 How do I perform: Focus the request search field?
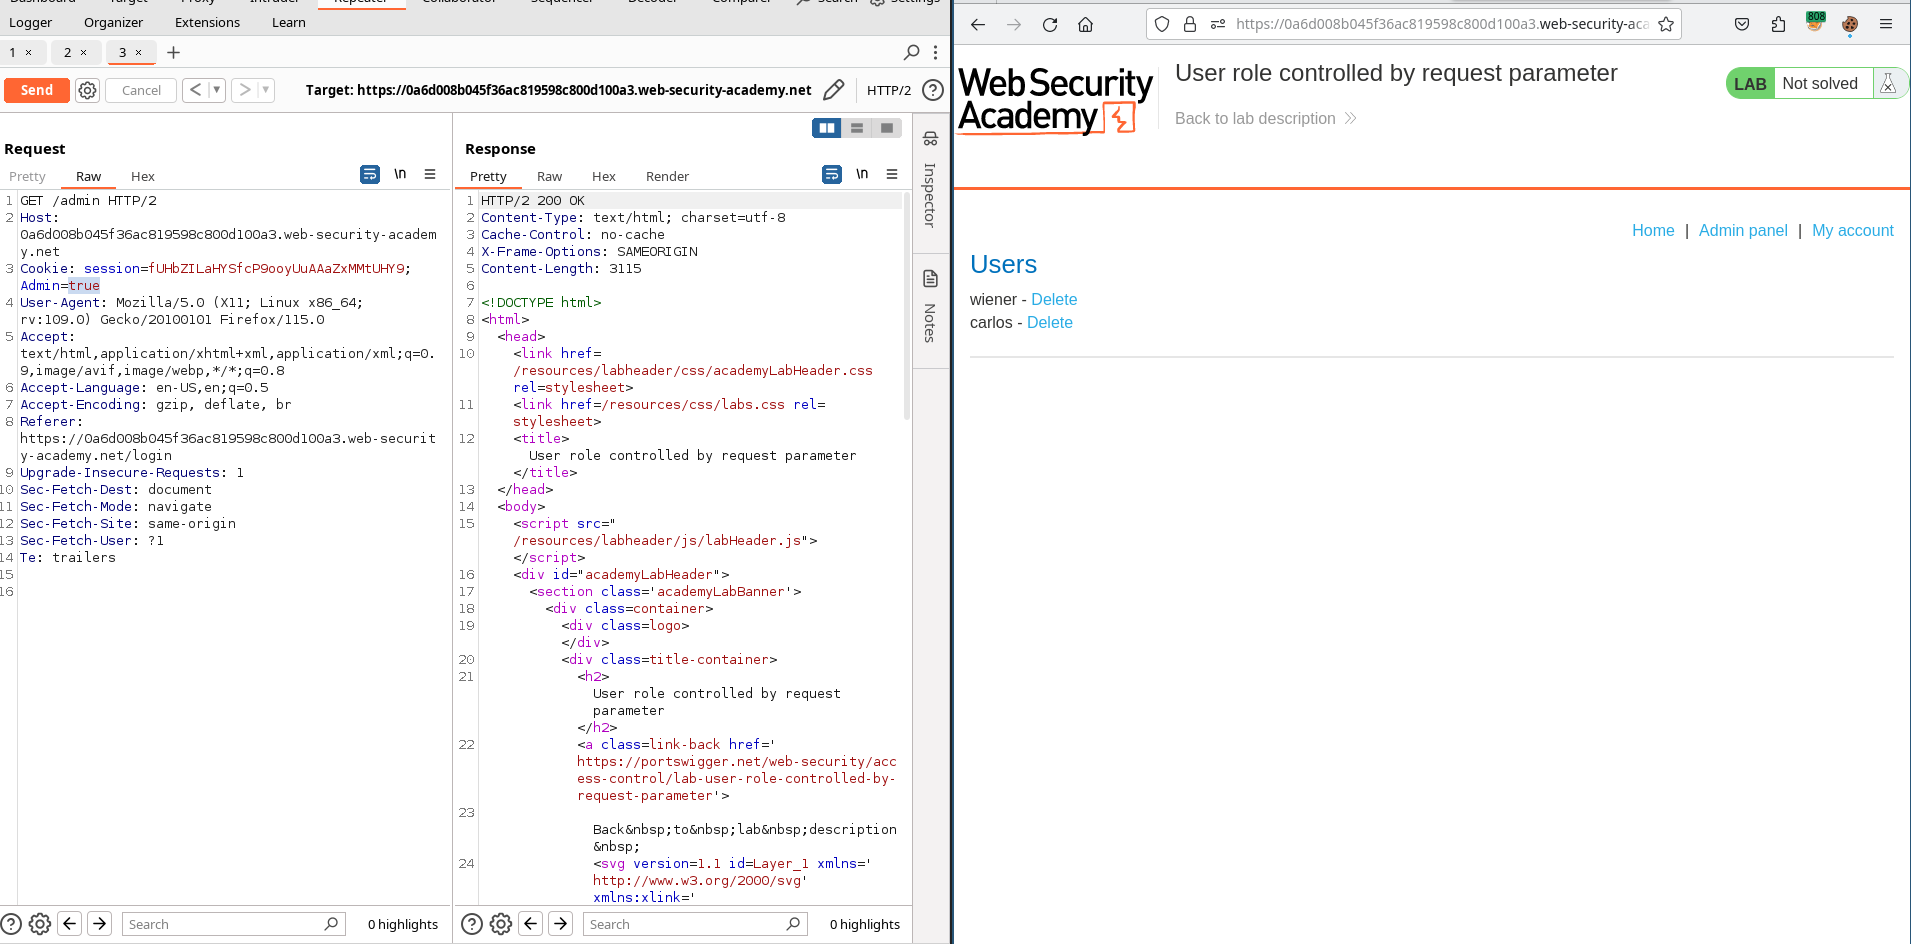point(233,924)
